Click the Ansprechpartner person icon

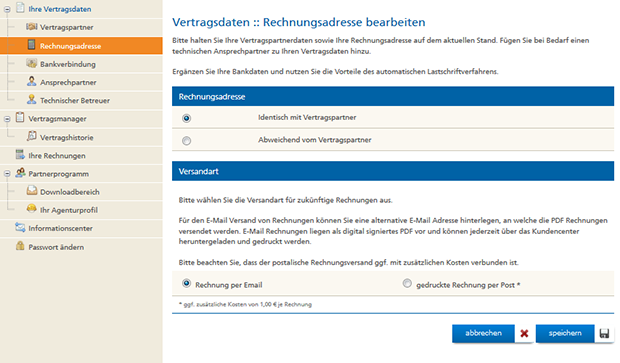point(32,81)
